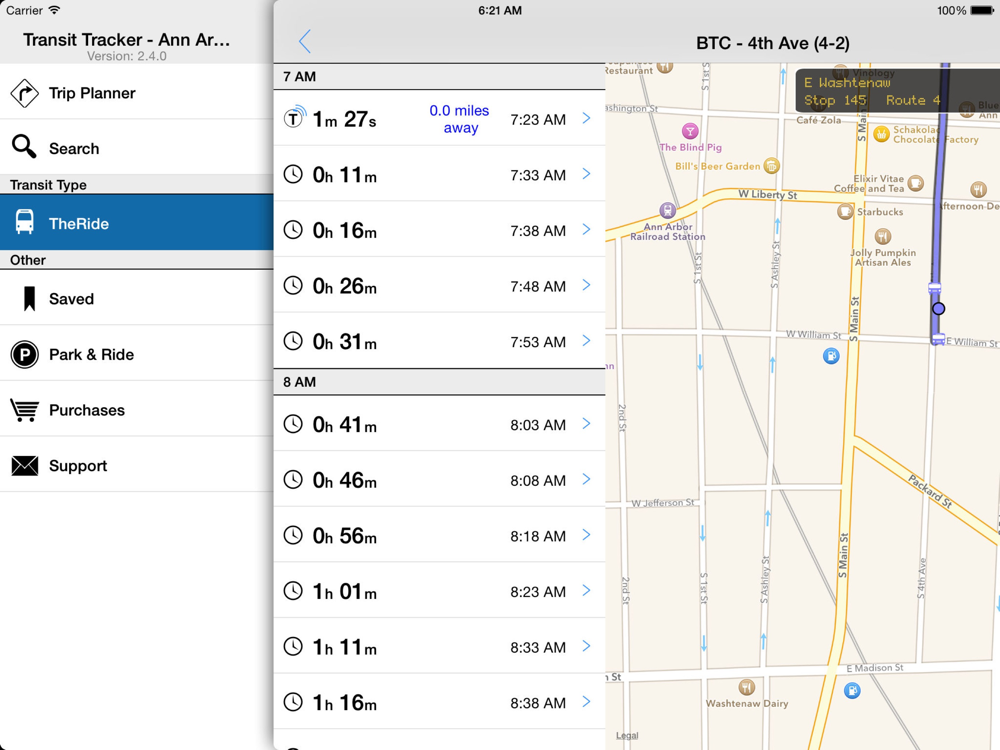Tap Bill's Beer Garden map pin
Viewport: 1000px width, 750px height.
[772, 166]
